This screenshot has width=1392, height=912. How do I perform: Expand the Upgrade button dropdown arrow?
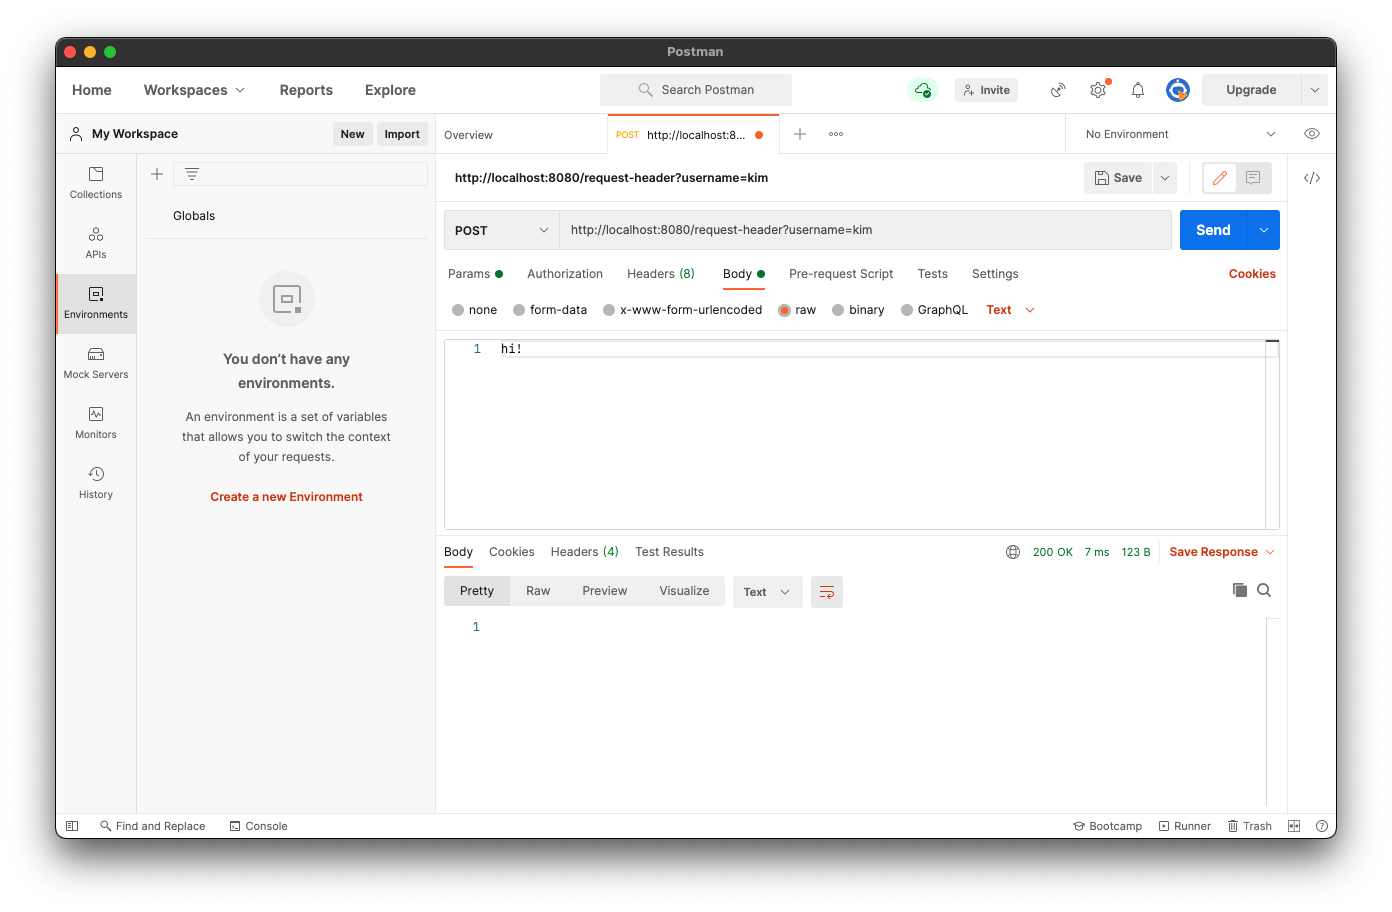pyautogui.click(x=1315, y=90)
